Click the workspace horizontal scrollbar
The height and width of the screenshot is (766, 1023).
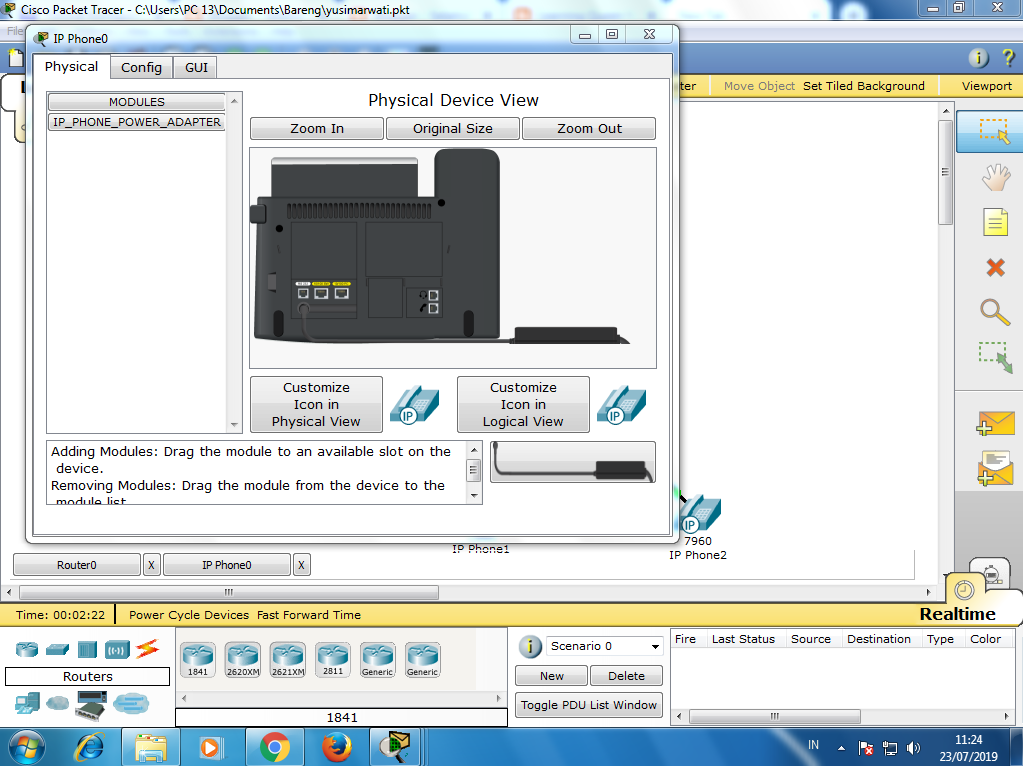(x=228, y=592)
